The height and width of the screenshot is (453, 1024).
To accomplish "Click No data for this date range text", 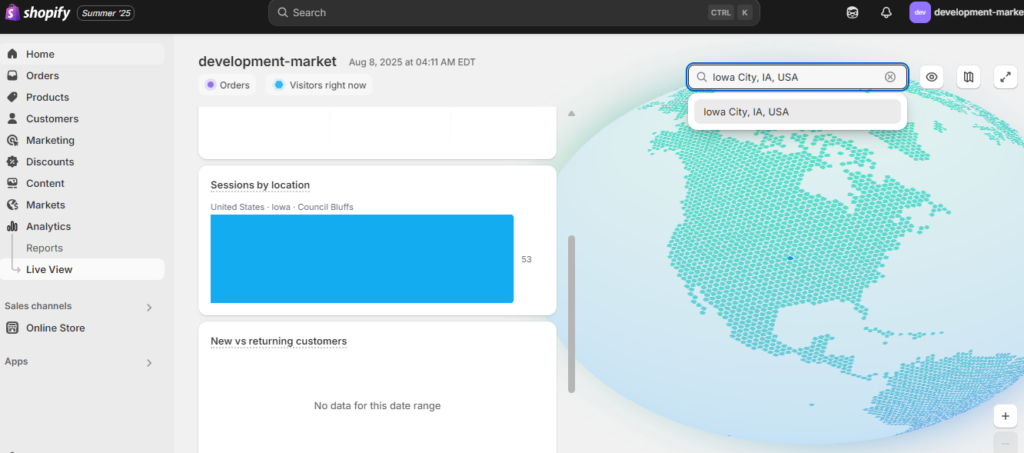I will point(377,406).
